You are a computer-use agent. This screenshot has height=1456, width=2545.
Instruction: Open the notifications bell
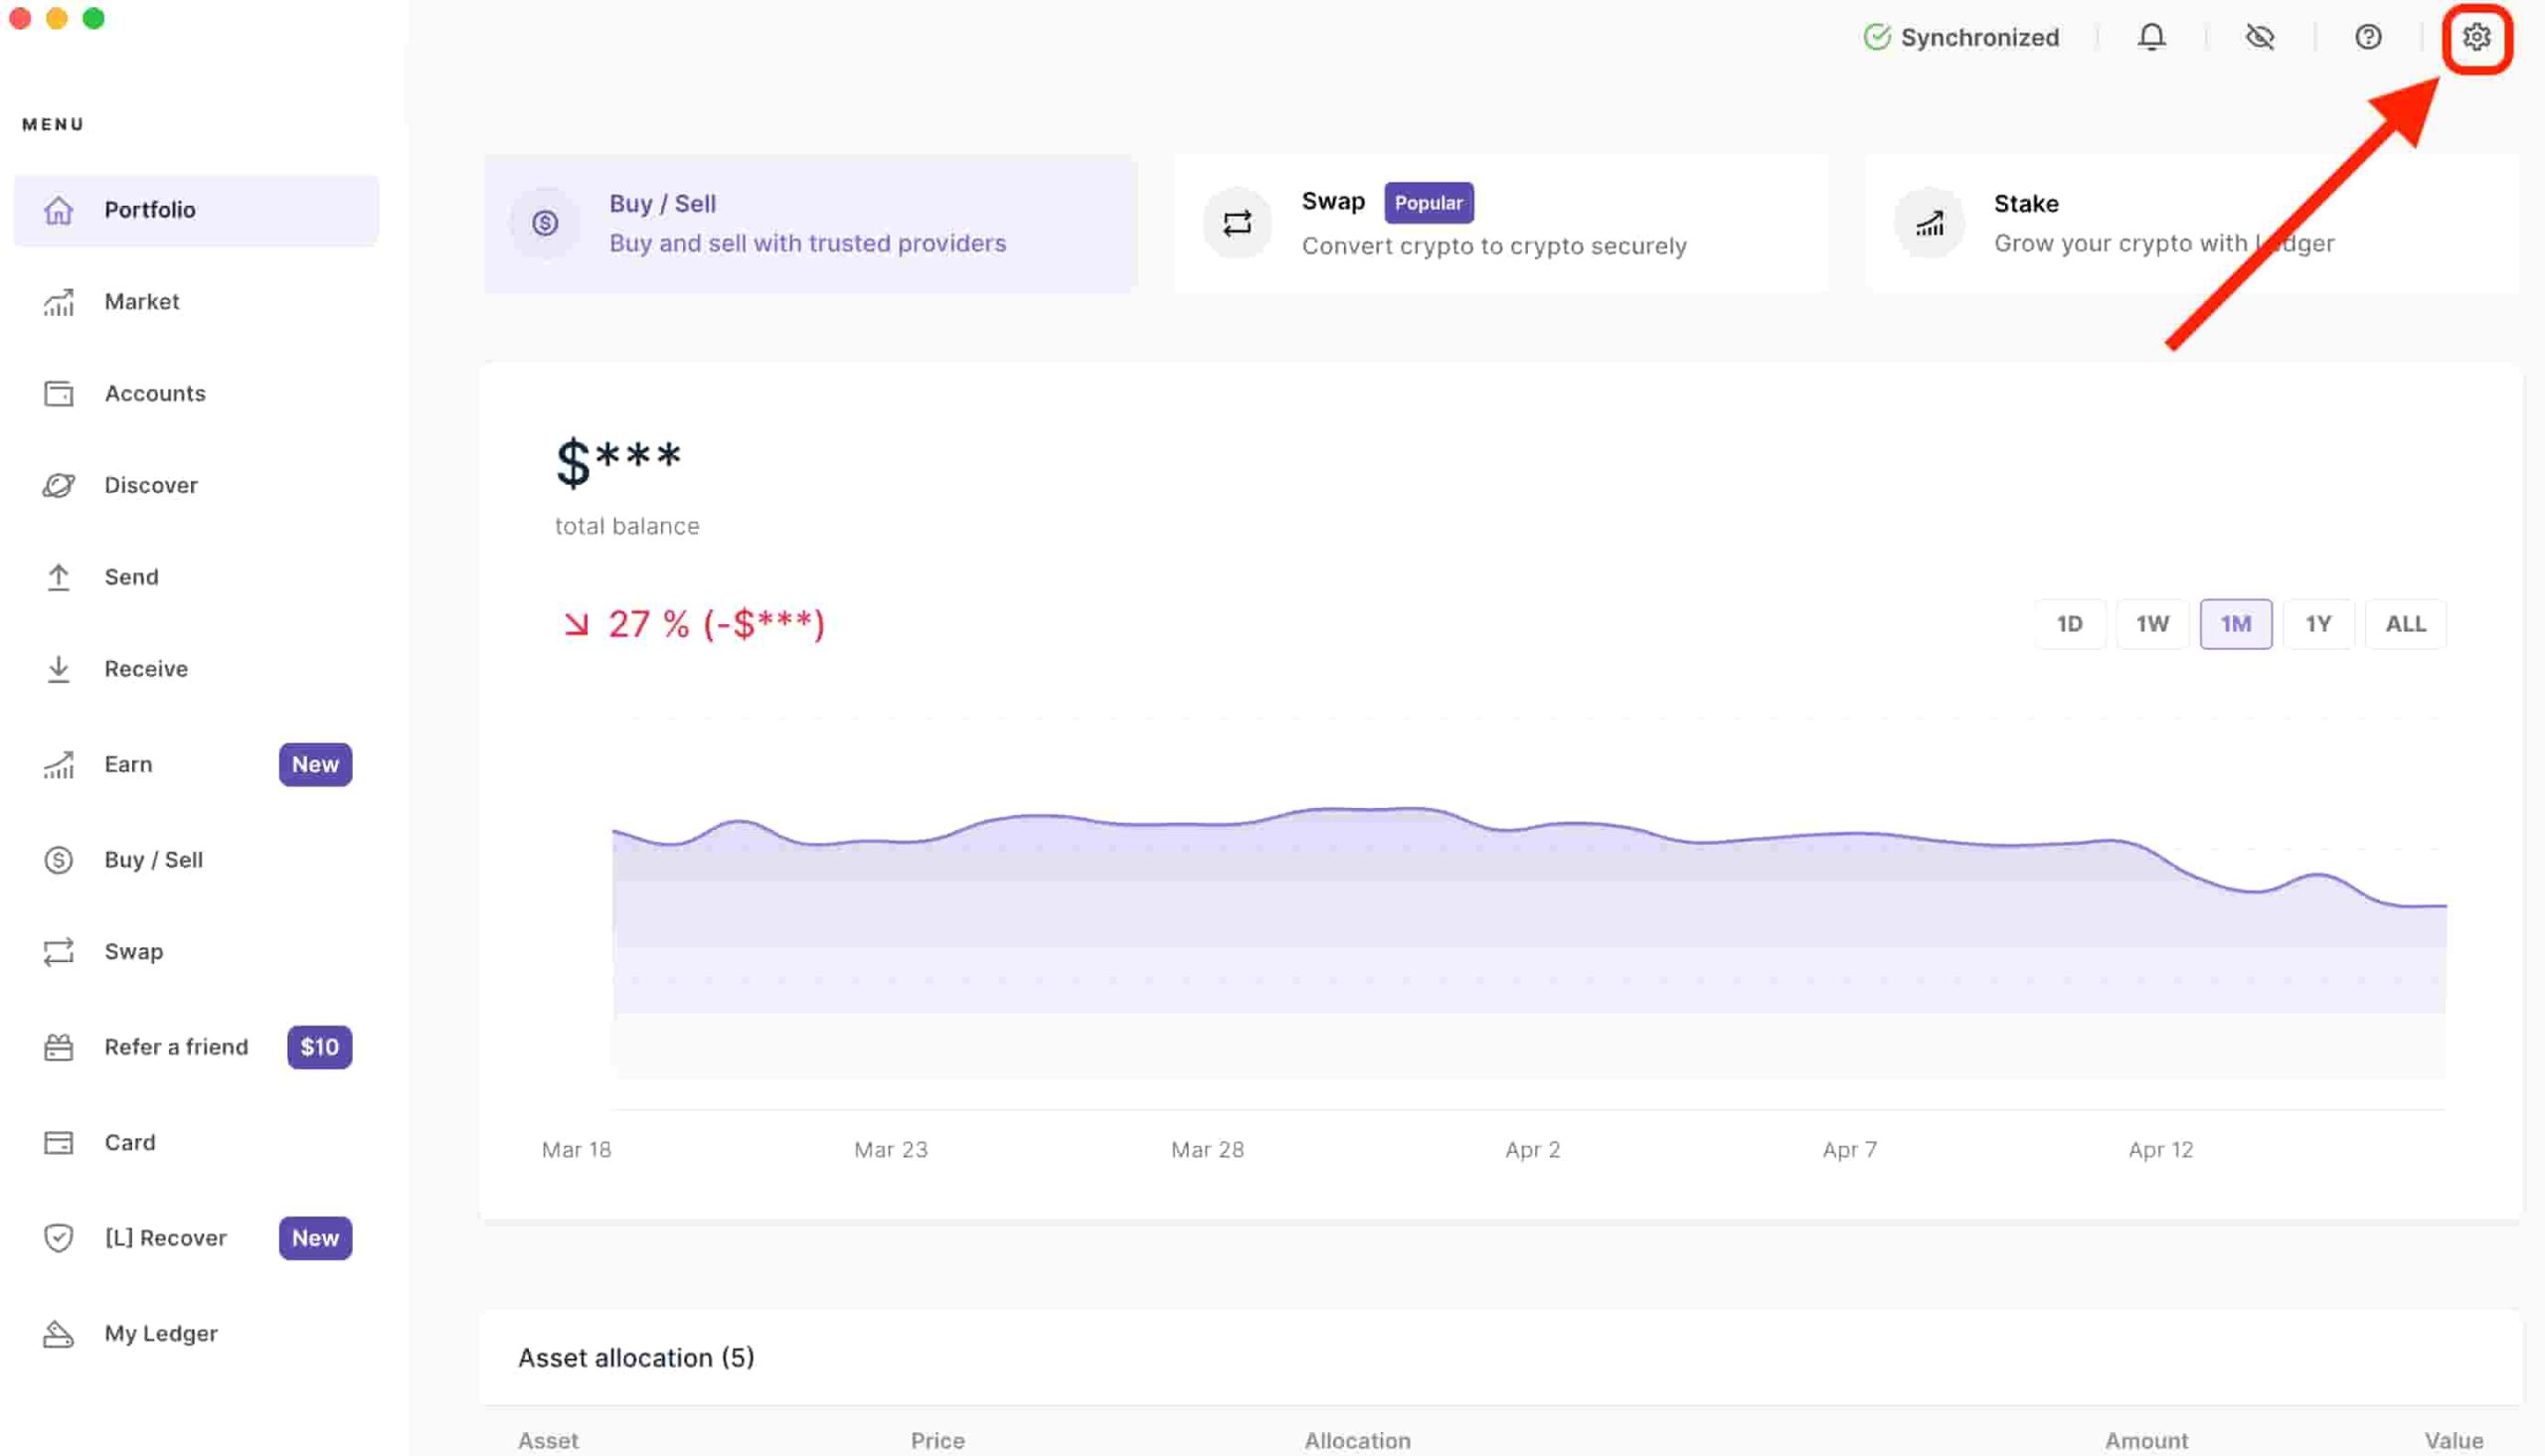2151,38
